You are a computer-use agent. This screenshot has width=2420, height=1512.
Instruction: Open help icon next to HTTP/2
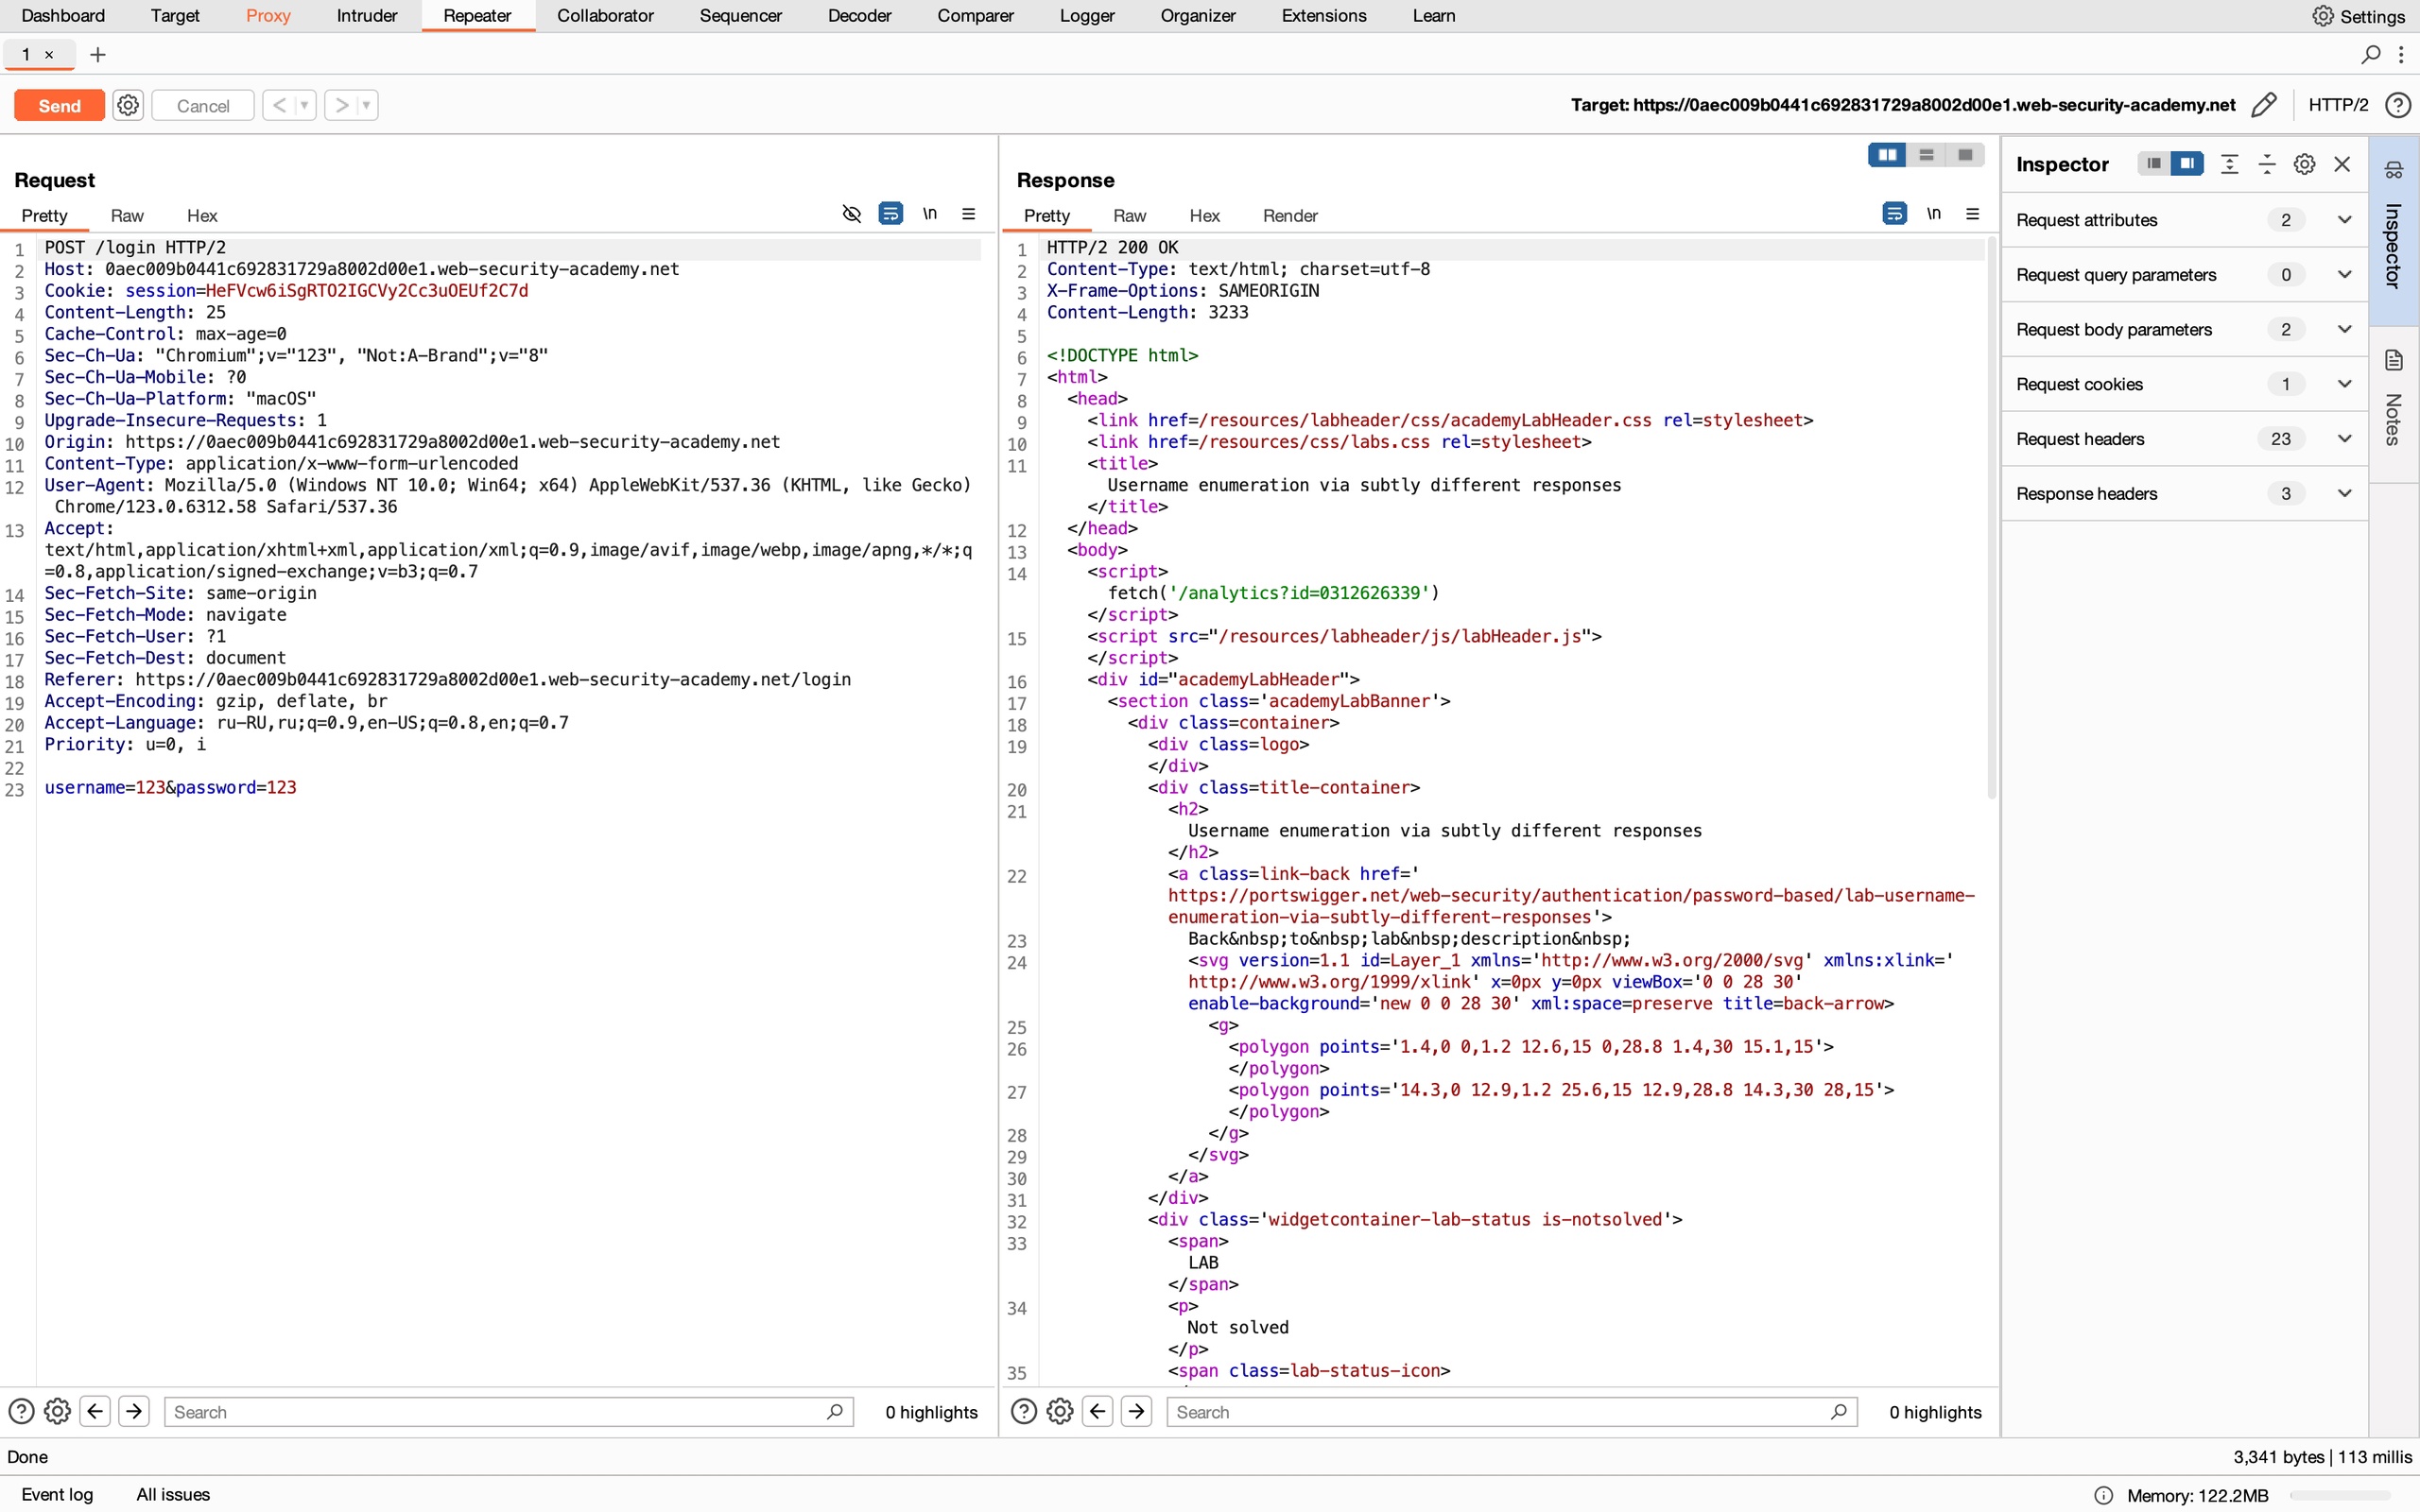point(2398,105)
